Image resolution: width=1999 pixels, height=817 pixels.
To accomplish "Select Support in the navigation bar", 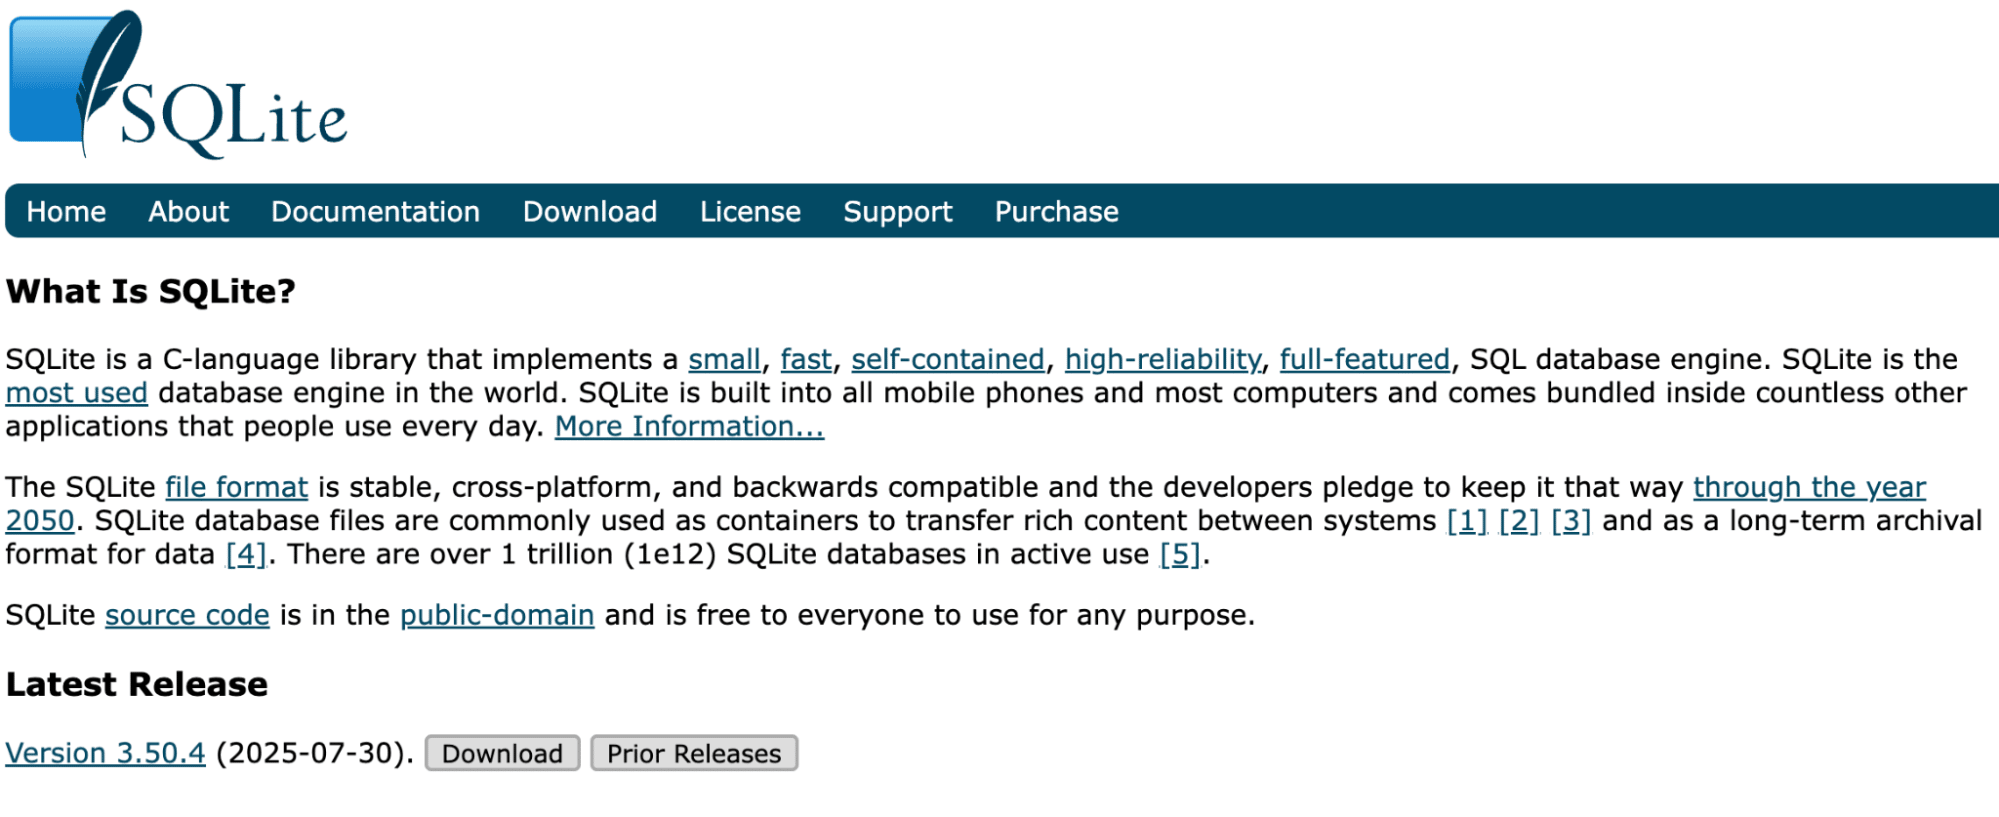I will 897,212.
